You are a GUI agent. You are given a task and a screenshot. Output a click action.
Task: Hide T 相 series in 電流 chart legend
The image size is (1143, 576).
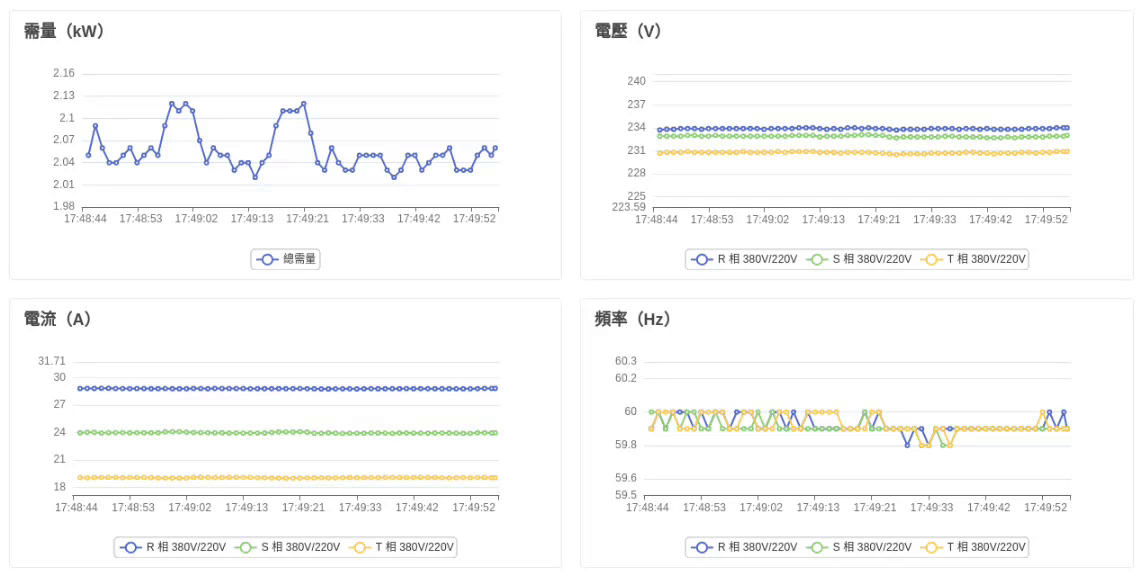(402, 547)
